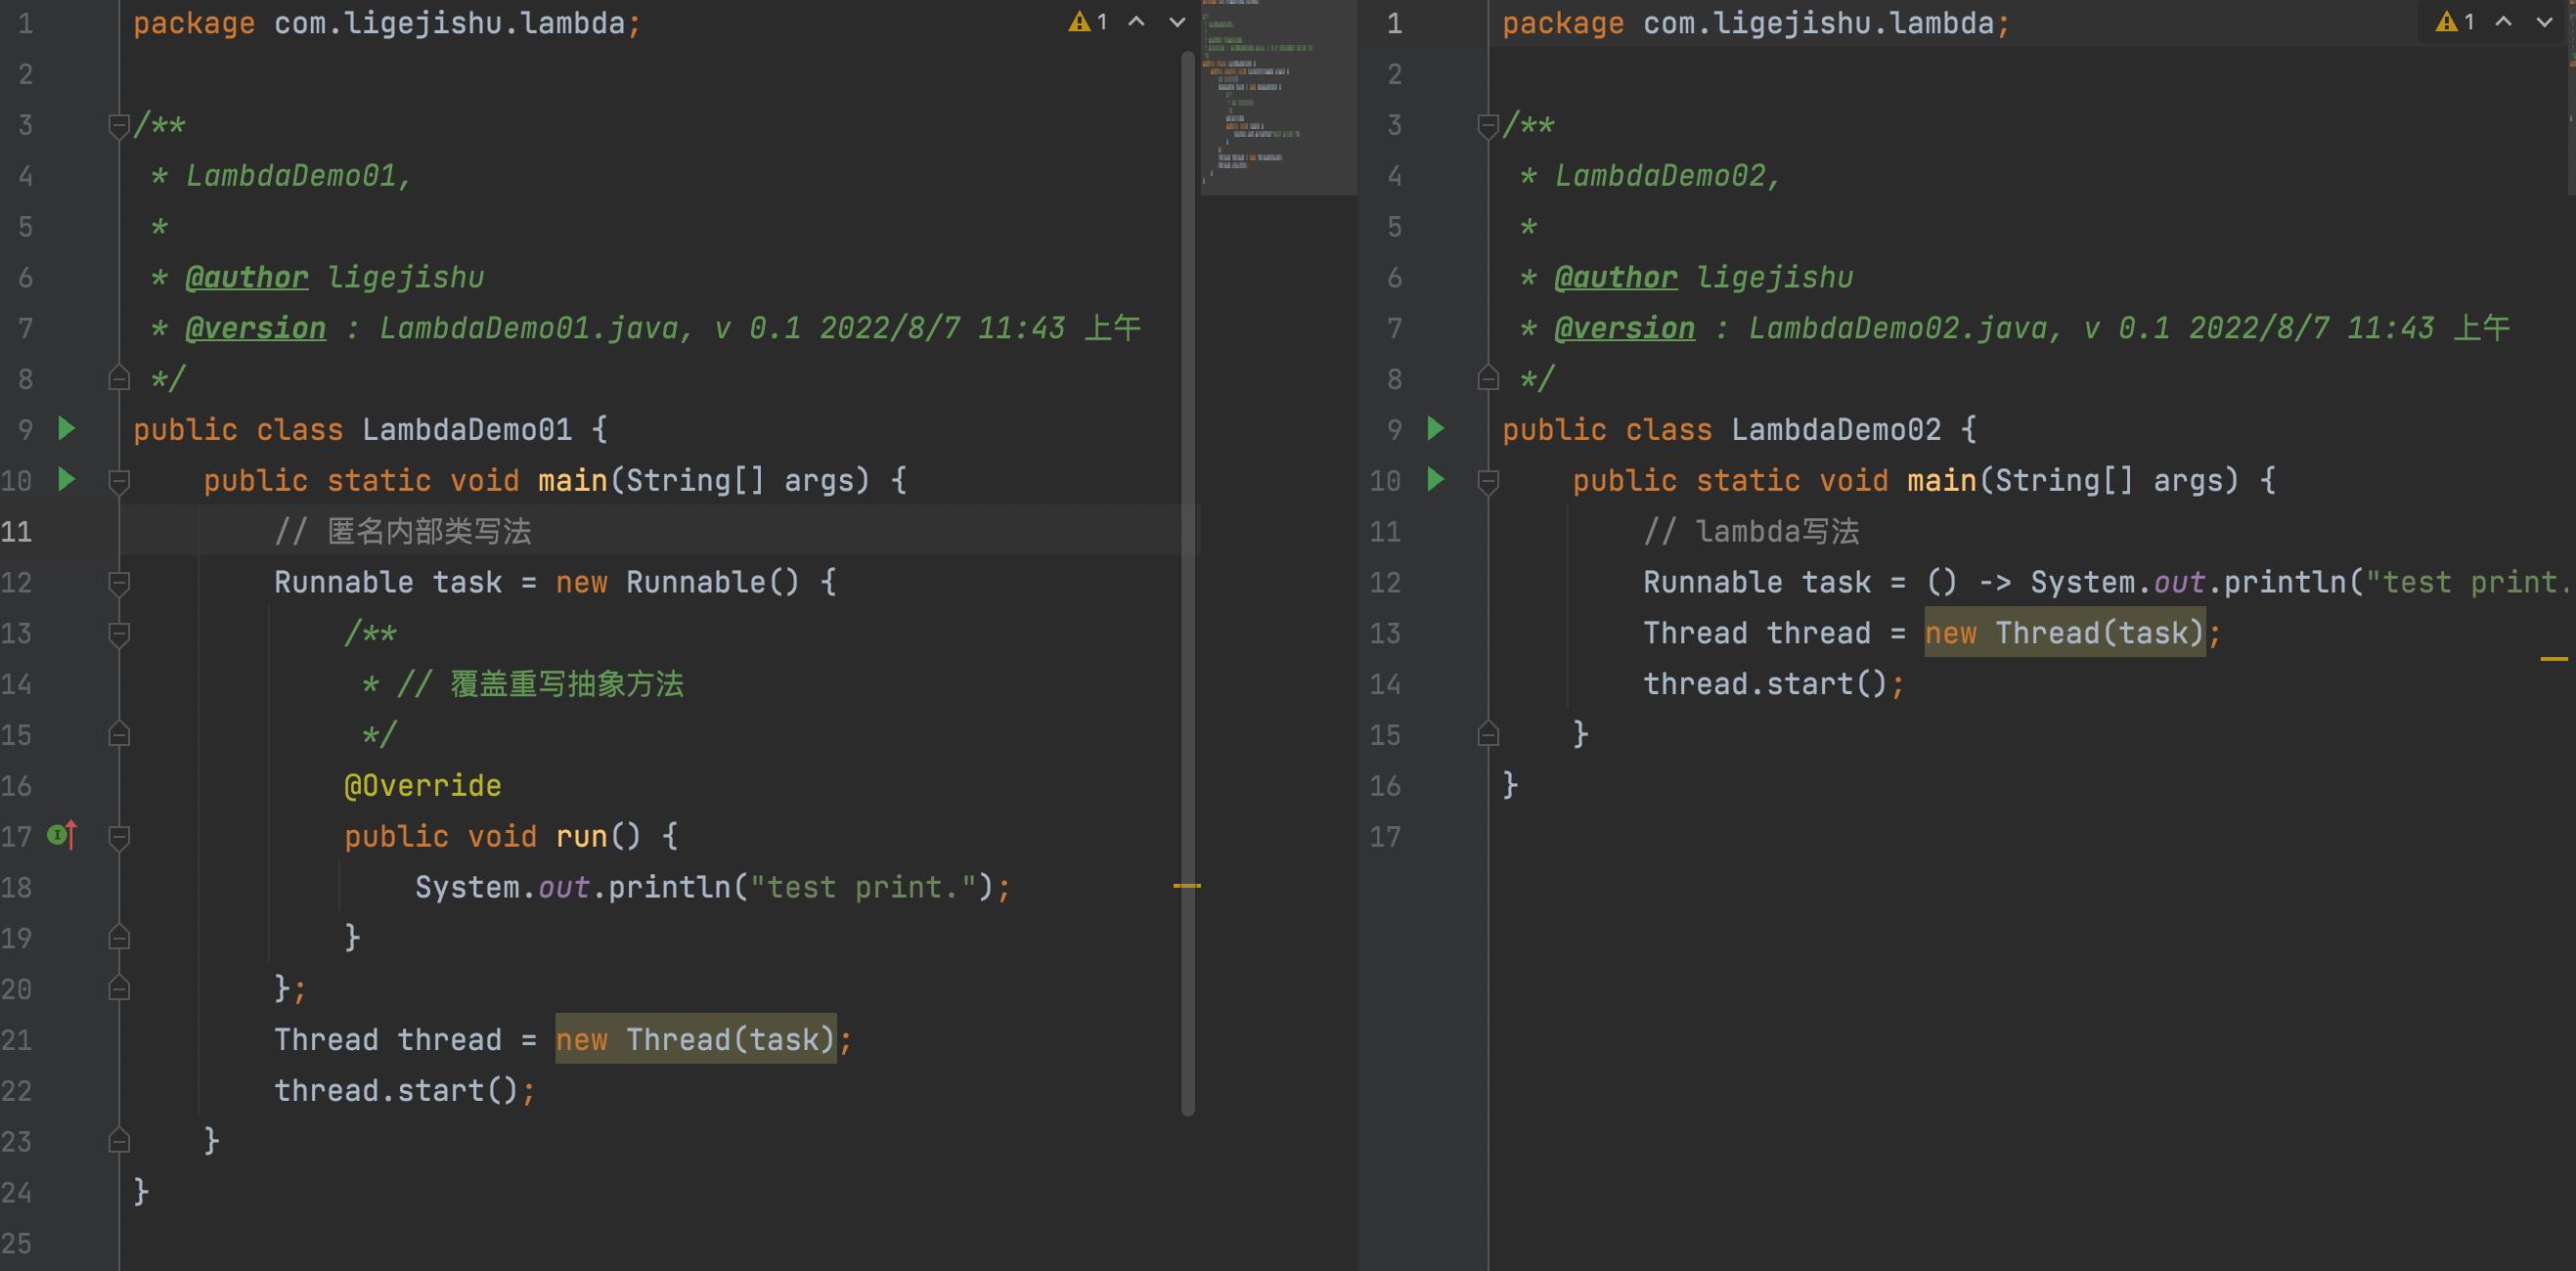
Task: Click fold end marker at LambdaDemo01 line 15
Action: (118, 734)
